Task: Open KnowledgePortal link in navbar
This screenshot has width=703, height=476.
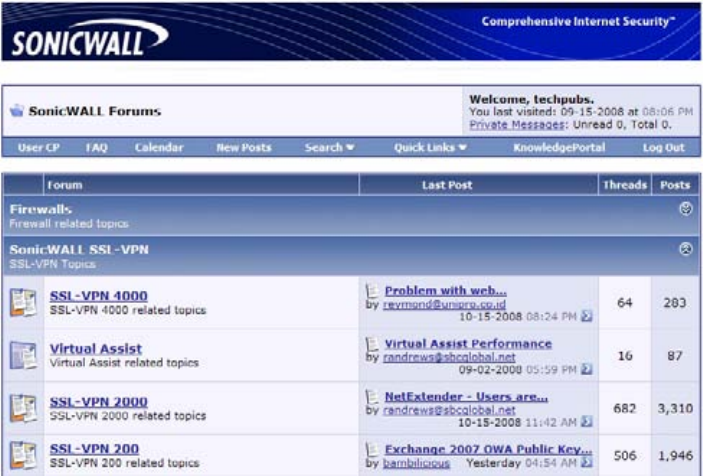Action: pyautogui.click(x=559, y=147)
